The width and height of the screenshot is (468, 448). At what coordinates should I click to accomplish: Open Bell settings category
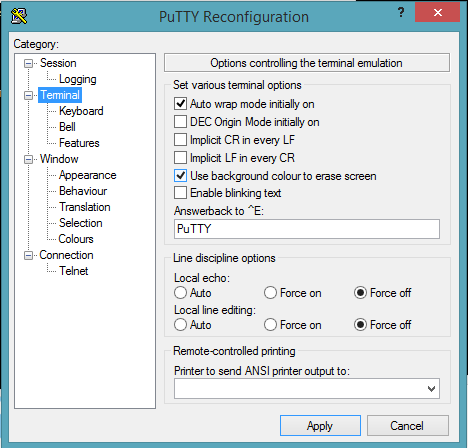pyautogui.click(x=67, y=127)
